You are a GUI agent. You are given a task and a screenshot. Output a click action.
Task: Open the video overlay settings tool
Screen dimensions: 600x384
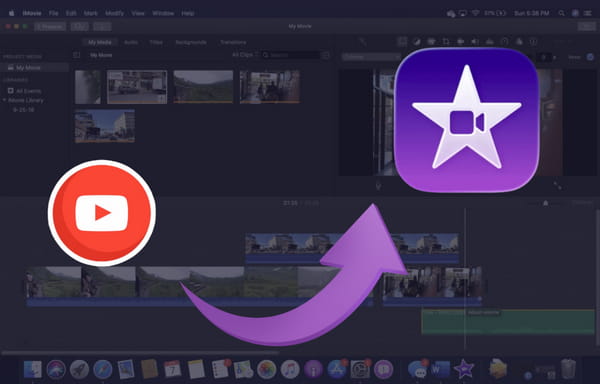pyautogui.click(x=402, y=42)
